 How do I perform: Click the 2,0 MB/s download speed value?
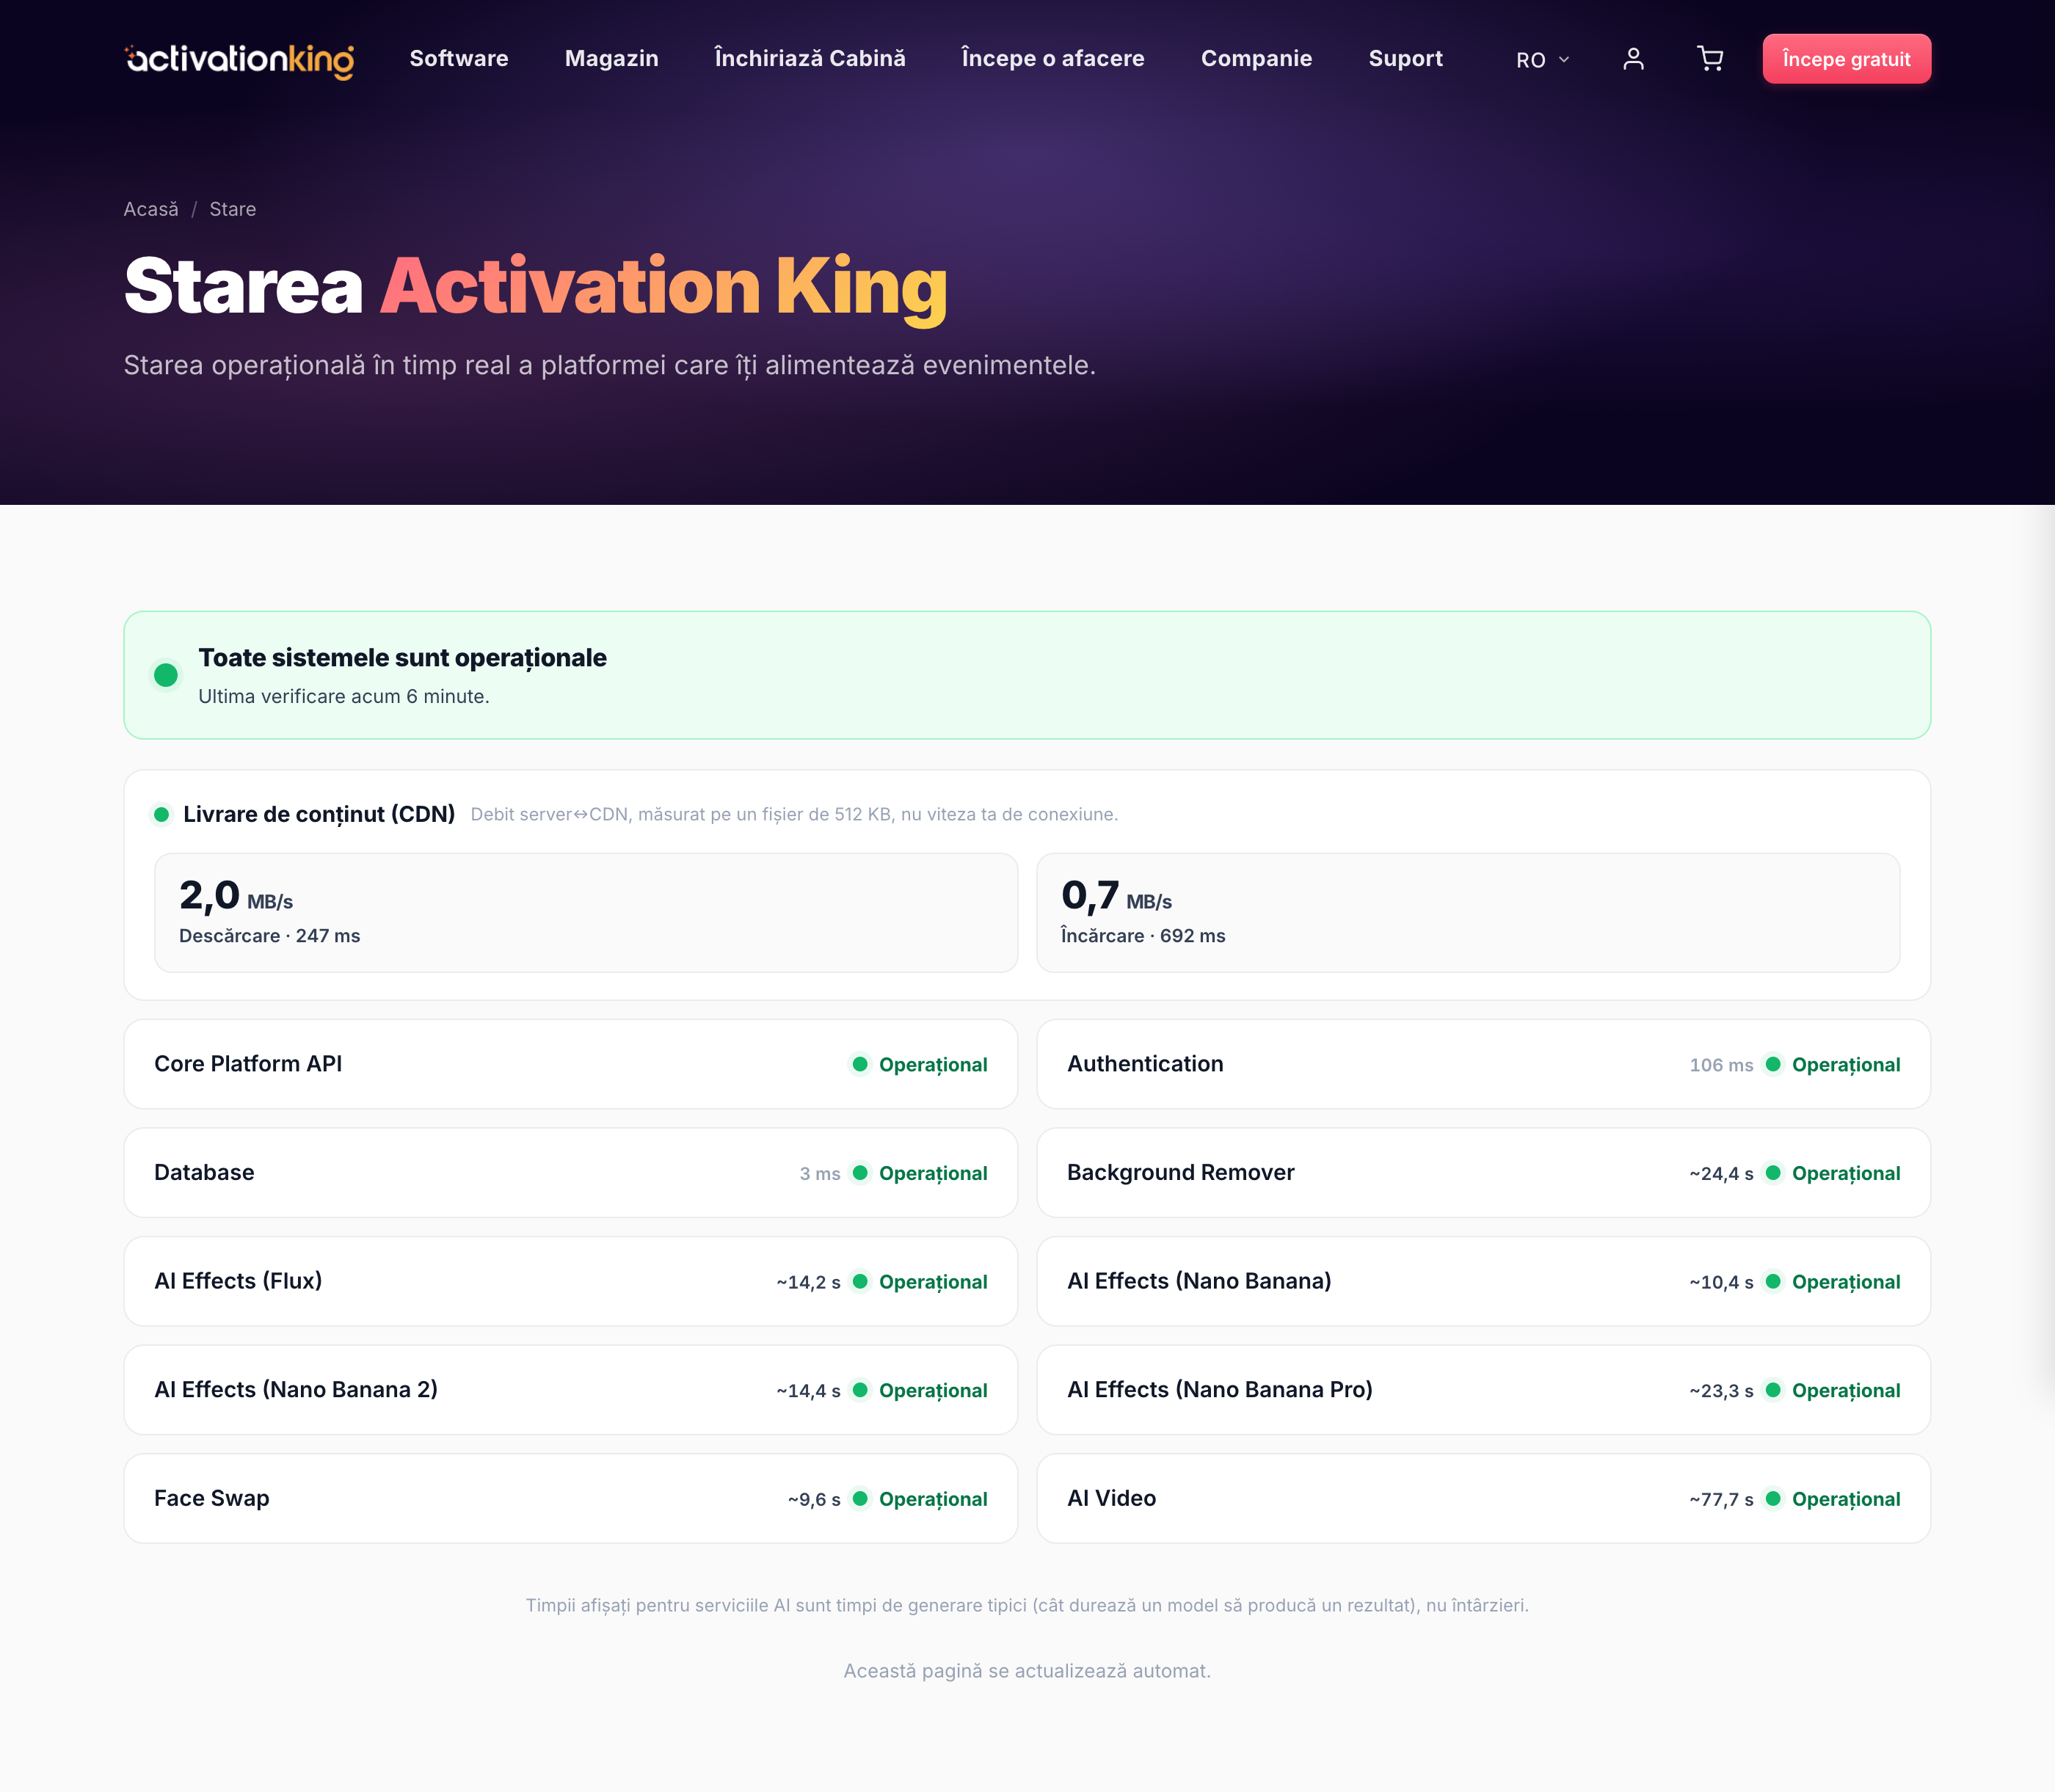(236, 896)
